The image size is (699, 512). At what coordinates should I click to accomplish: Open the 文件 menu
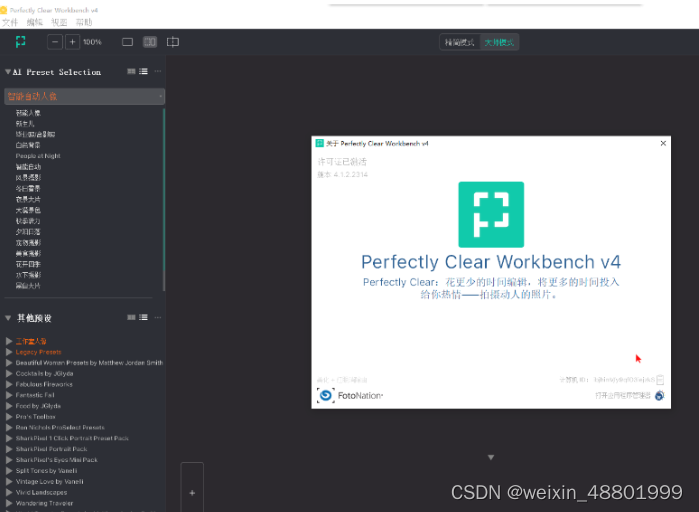[10, 22]
